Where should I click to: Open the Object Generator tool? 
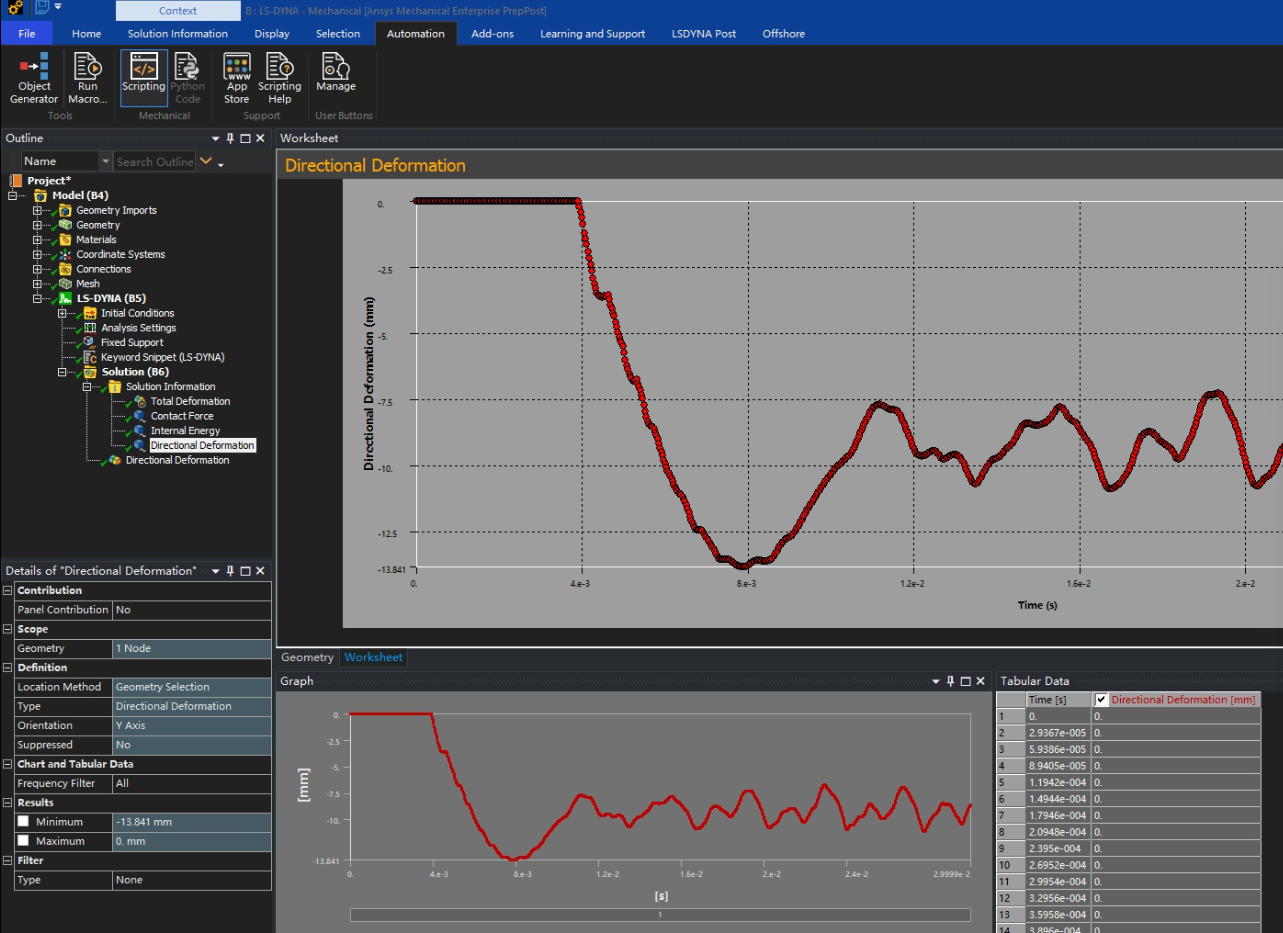[34, 78]
